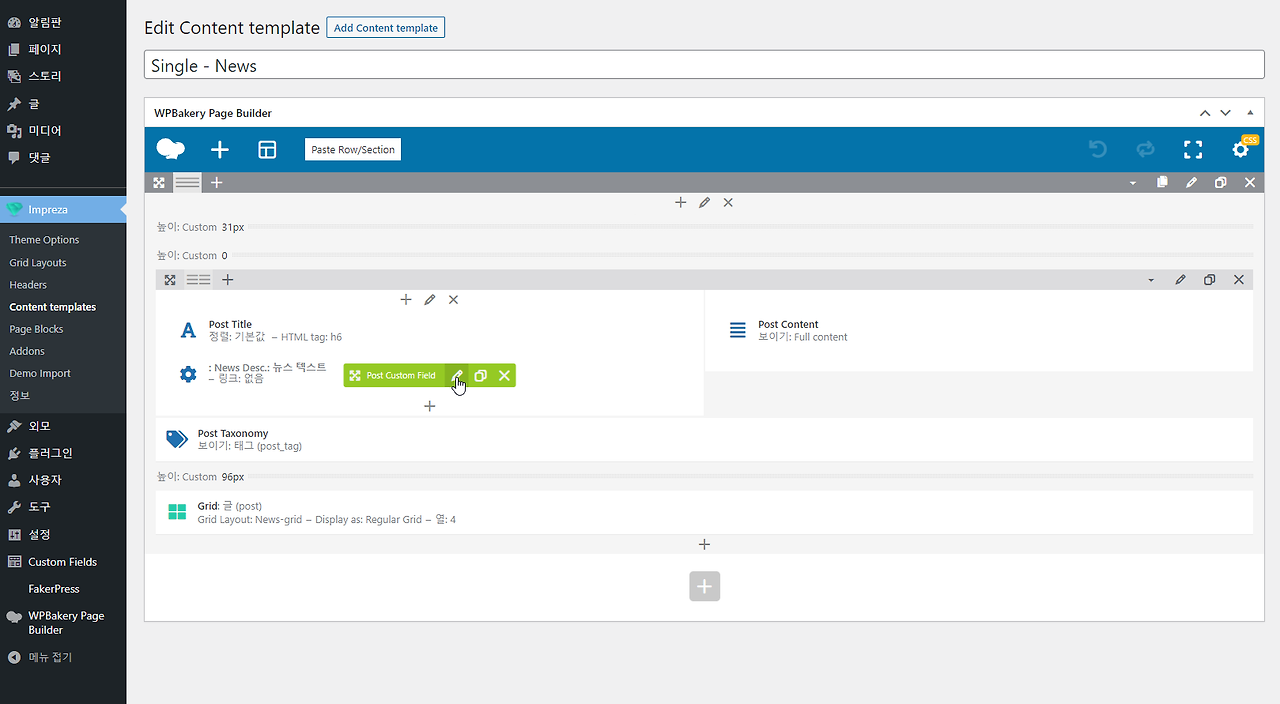This screenshot has width=1280, height=704.
Task: Copy the outer row icon
Action: [x=1162, y=182]
